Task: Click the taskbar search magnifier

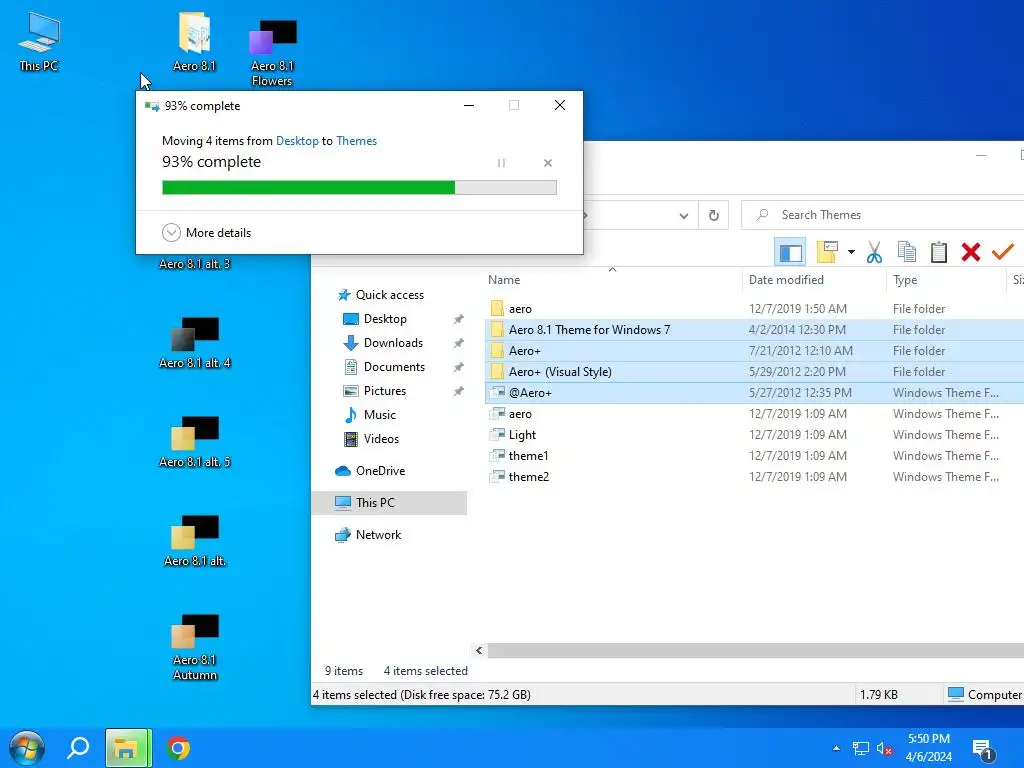Action: 78,748
